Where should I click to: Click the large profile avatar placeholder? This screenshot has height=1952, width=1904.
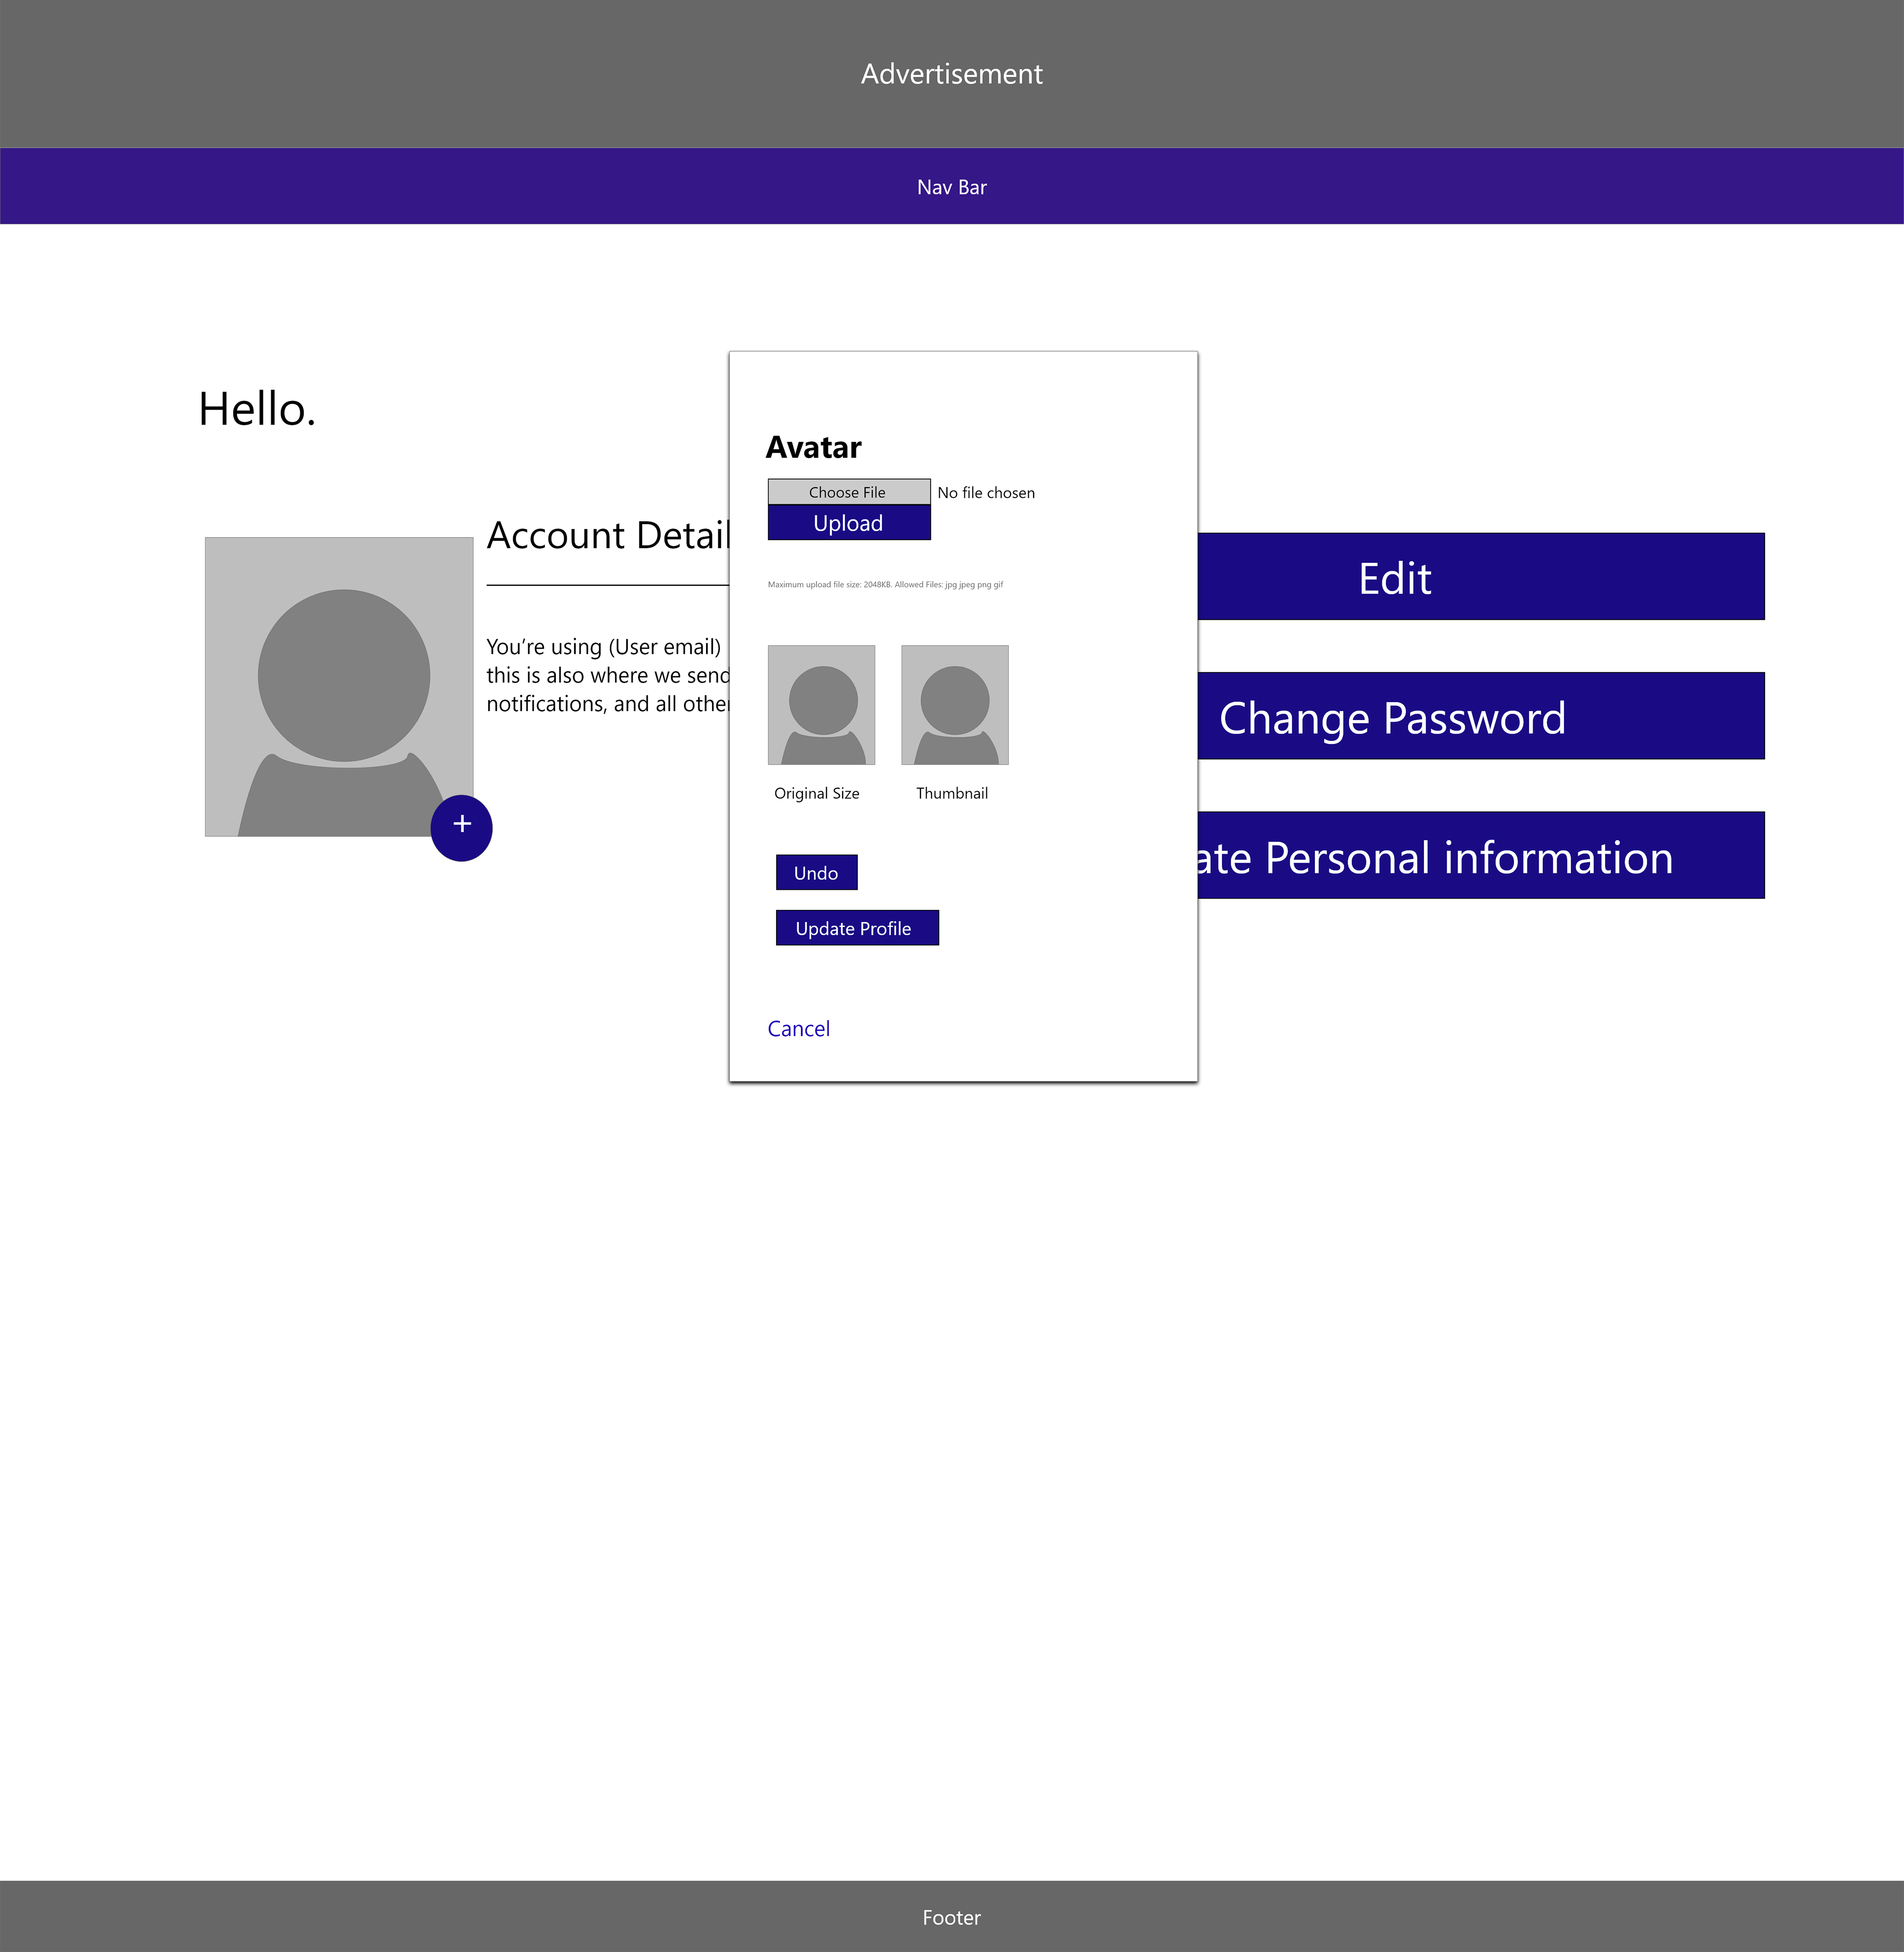tap(338, 686)
